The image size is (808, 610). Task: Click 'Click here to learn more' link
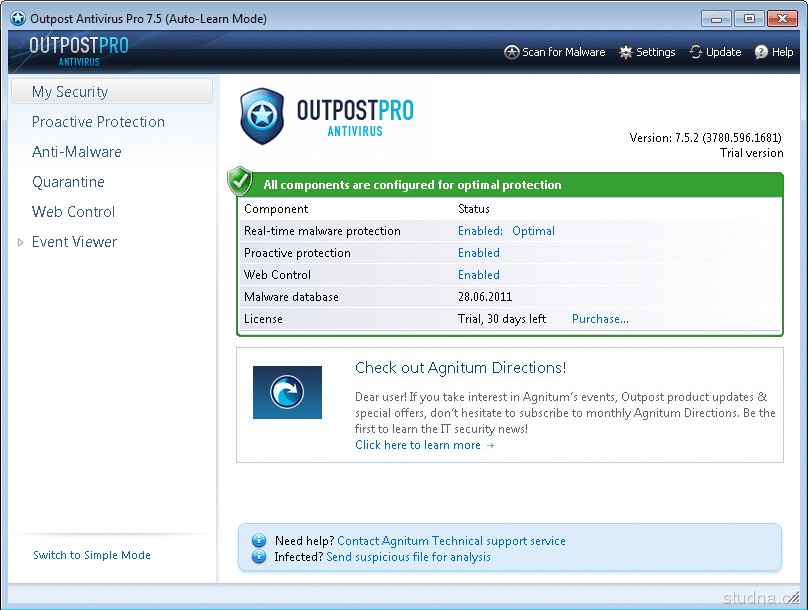[418, 445]
